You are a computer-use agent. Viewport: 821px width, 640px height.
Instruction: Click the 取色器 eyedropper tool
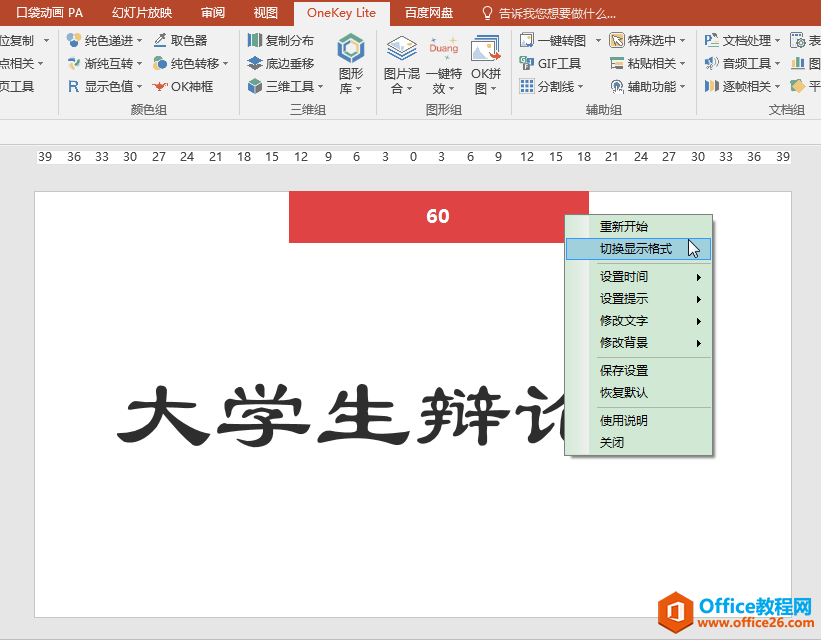pyautogui.click(x=181, y=40)
